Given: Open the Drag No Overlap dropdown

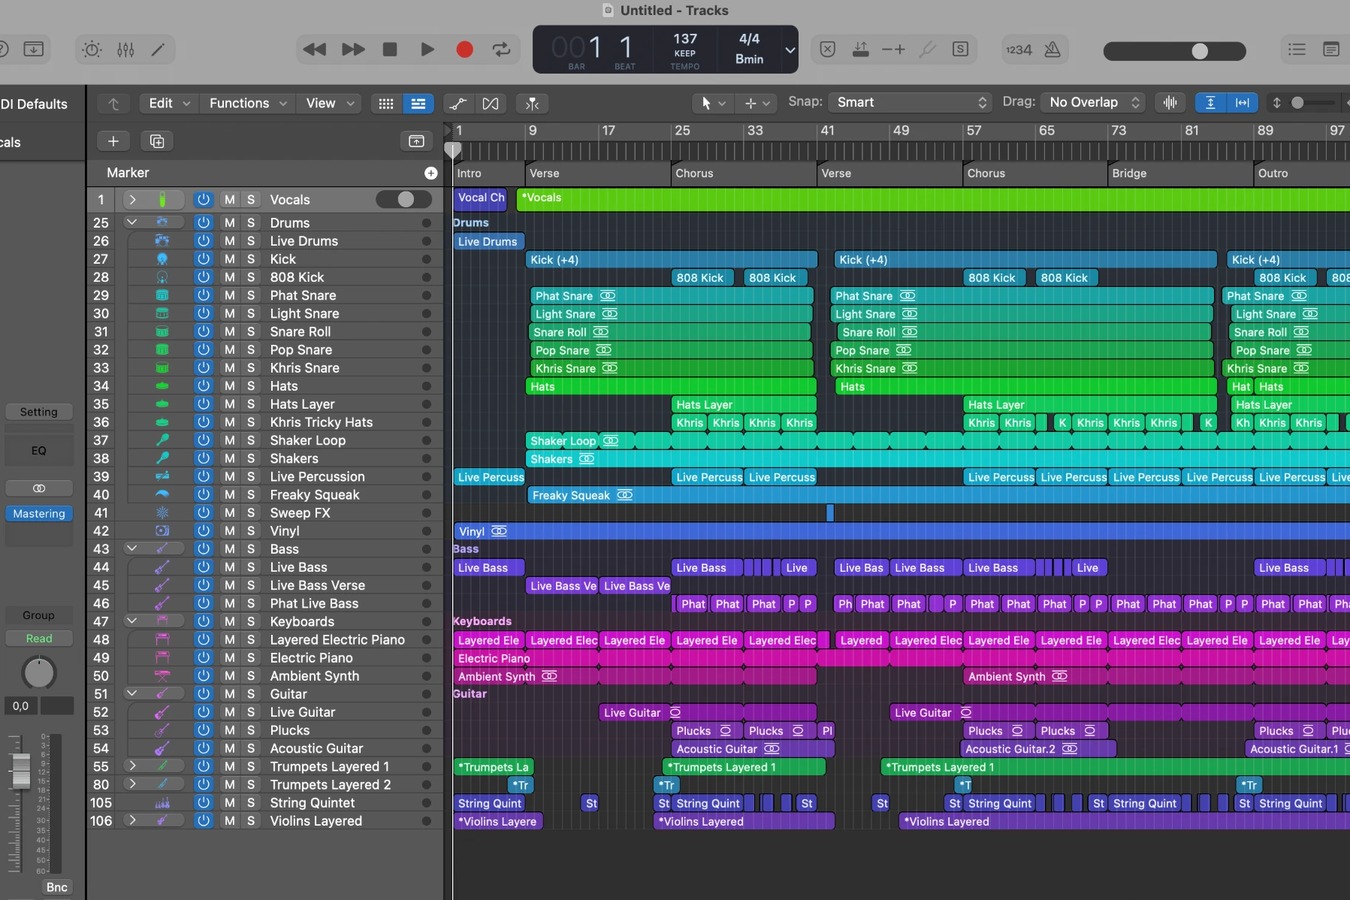Looking at the screenshot, I should 1093,102.
